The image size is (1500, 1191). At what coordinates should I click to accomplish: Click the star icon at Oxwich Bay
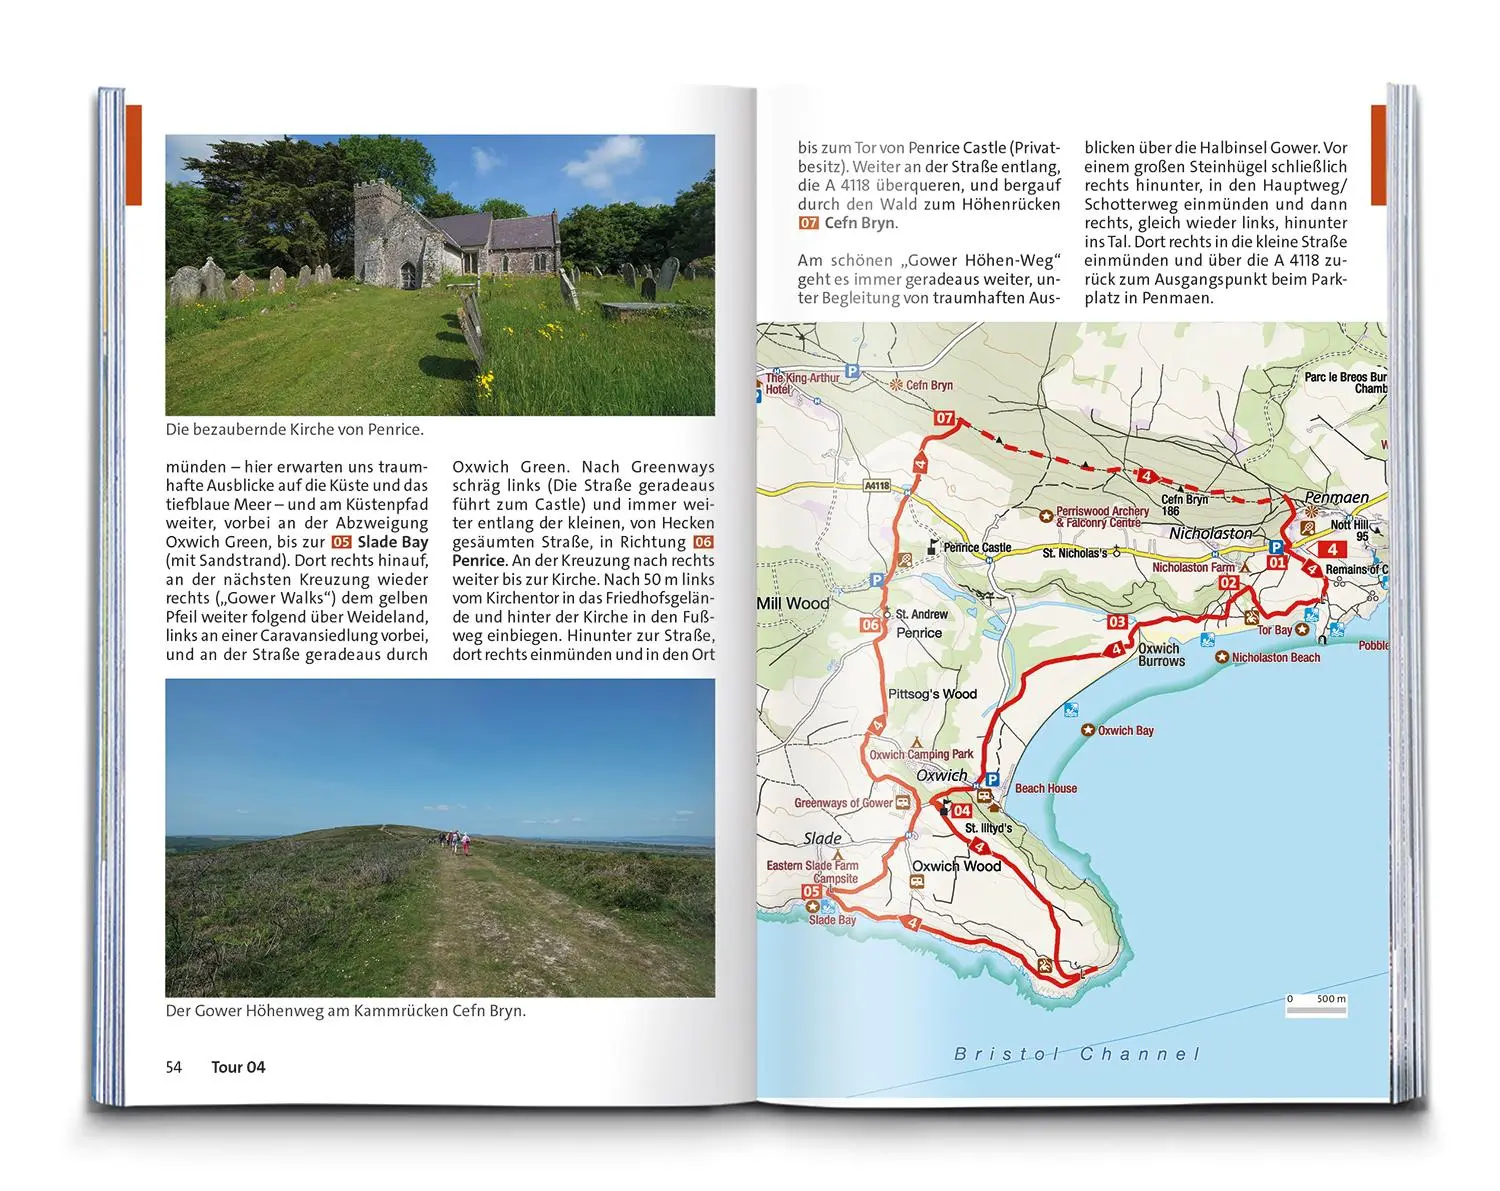tap(1088, 730)
